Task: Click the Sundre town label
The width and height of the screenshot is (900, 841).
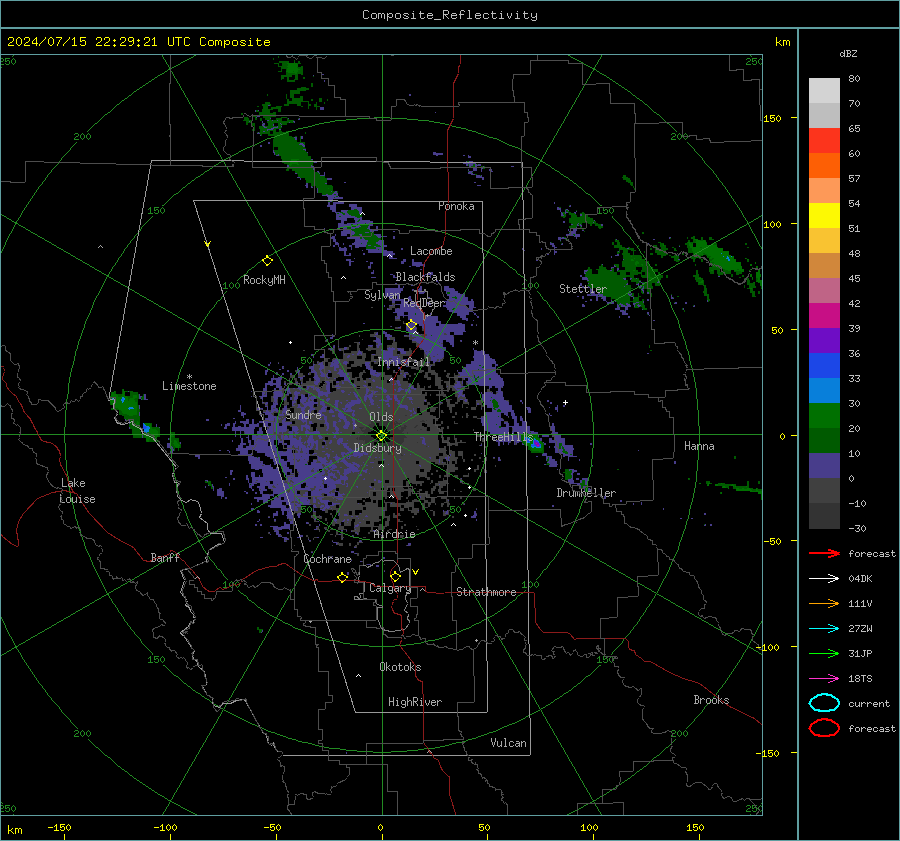Action: pos(303,415)
